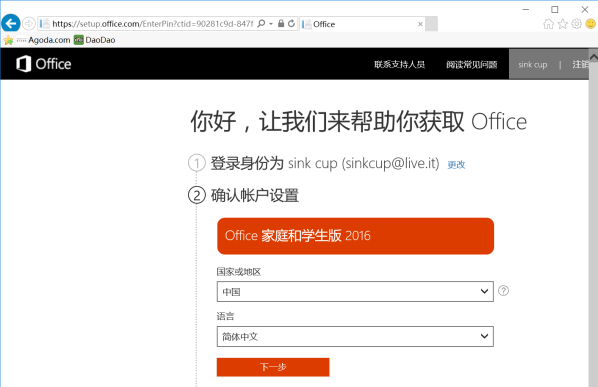
Task: Click the 下一步 button
Action: [273, 367]
